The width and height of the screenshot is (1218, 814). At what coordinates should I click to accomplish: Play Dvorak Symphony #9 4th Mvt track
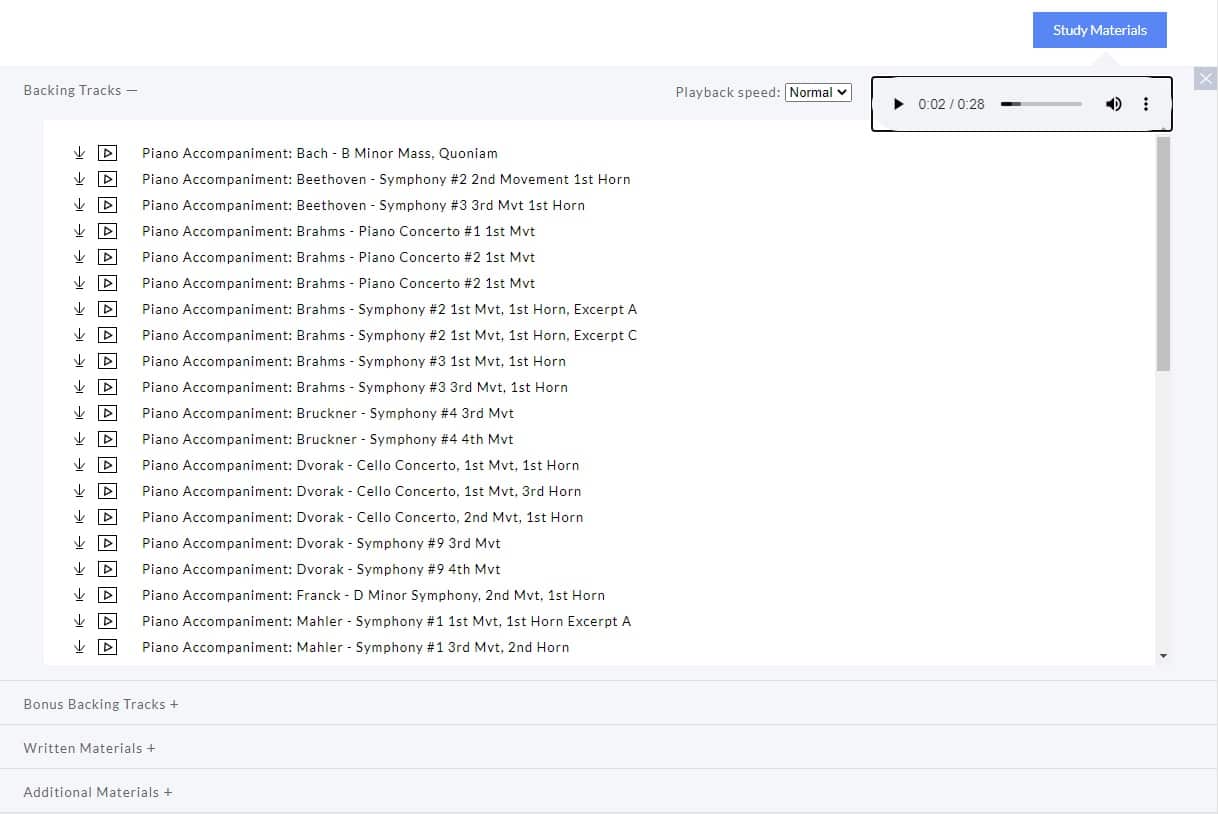tap(107, 569)
